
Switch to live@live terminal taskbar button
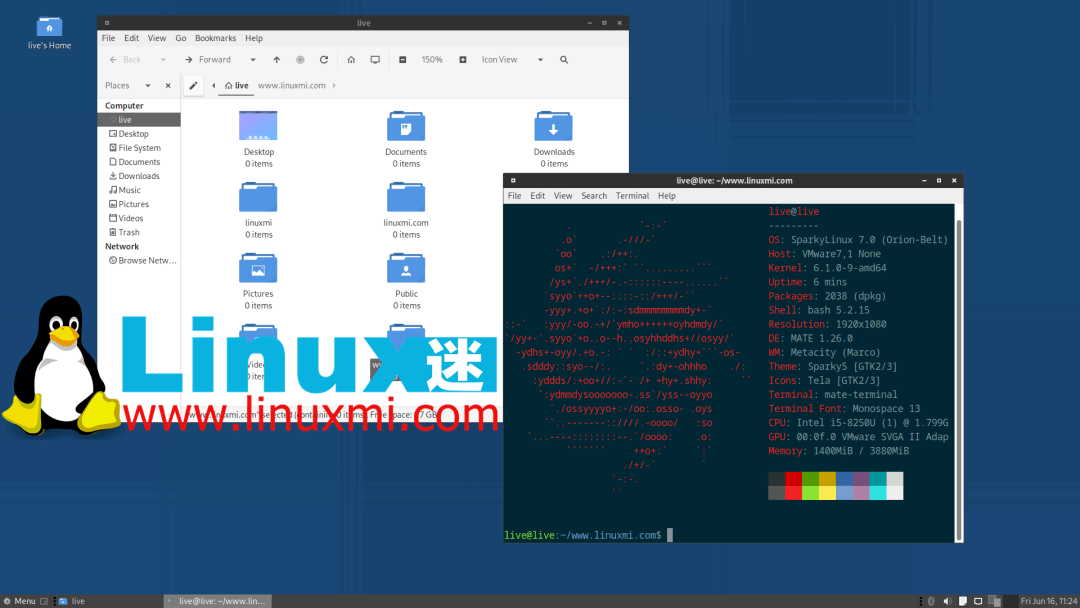click(218, 601)
